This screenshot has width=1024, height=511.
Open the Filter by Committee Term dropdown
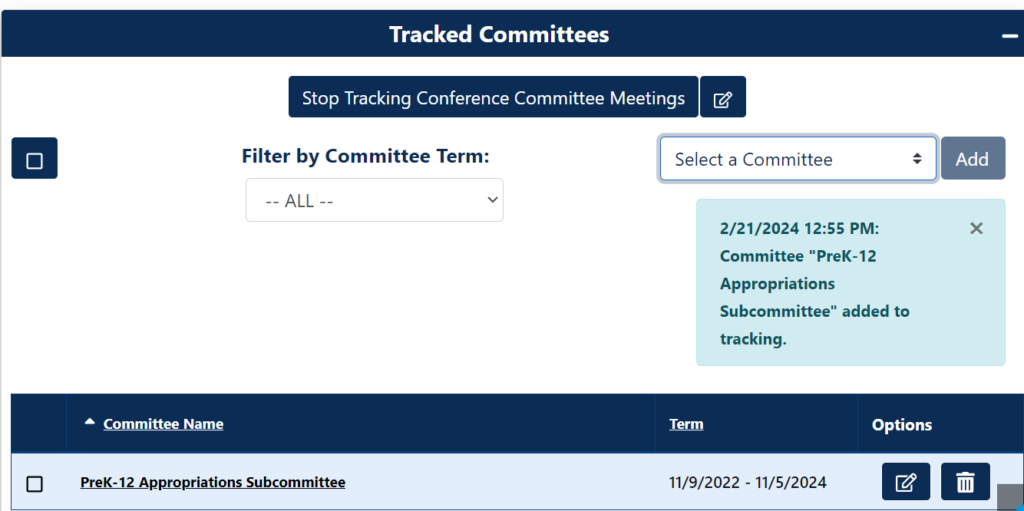pos(374,200)
